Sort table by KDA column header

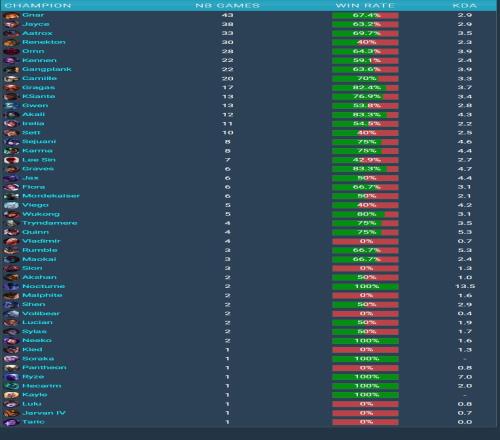click(465, 6)
